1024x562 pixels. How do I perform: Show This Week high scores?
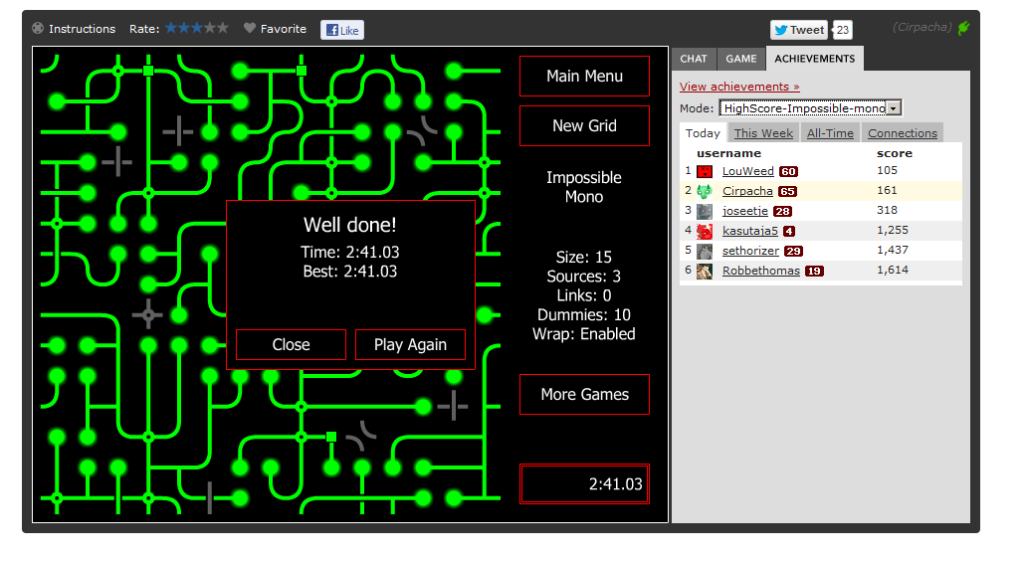[763, 133]
